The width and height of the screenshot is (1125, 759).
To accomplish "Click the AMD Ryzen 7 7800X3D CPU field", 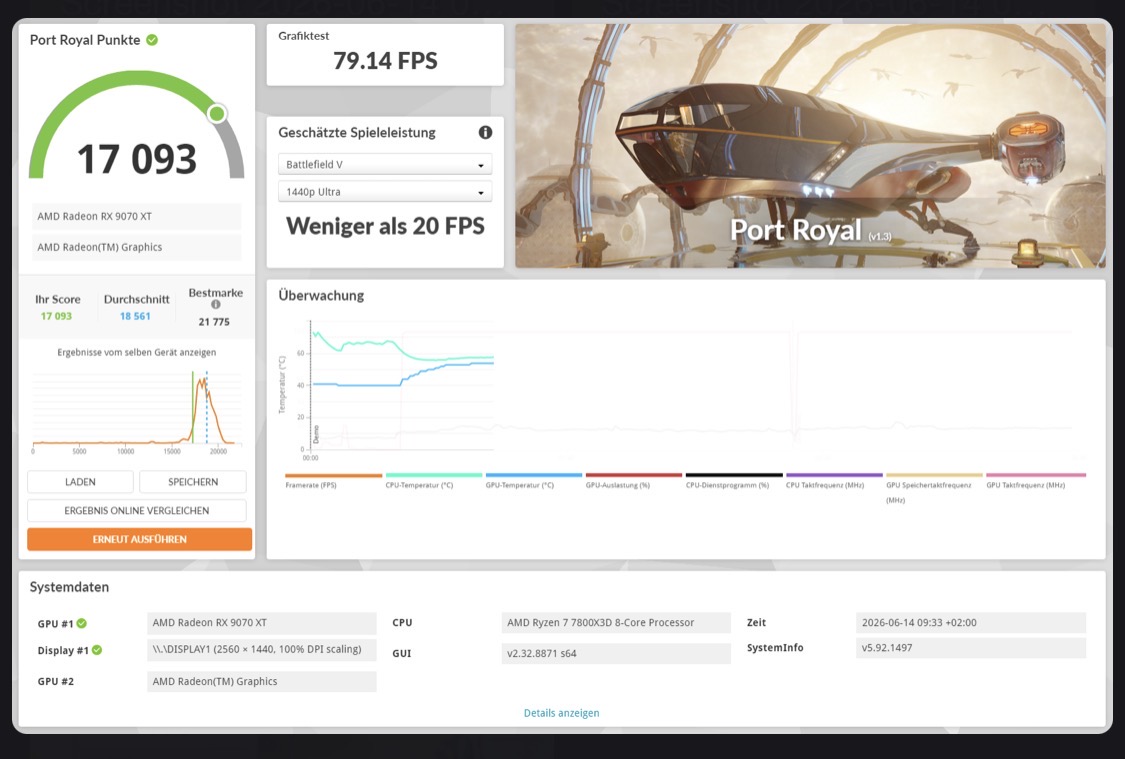I will click(x=616, y=623).
